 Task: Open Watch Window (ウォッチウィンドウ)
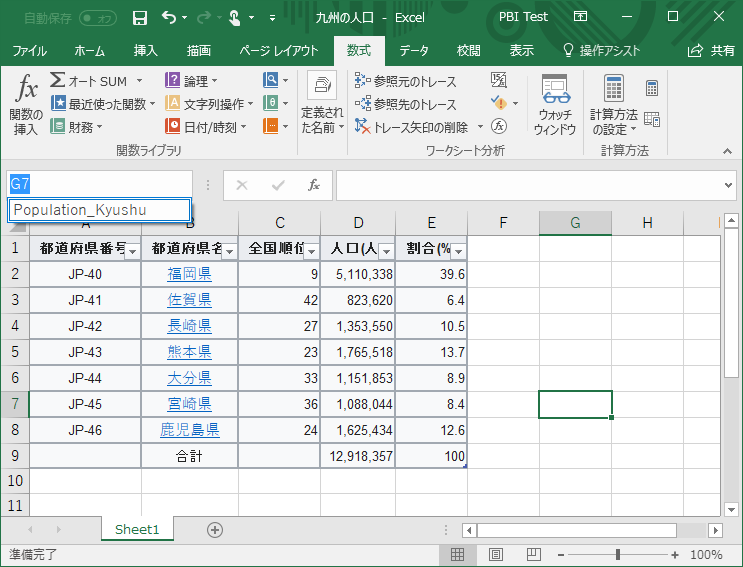(x=555, y=105)
